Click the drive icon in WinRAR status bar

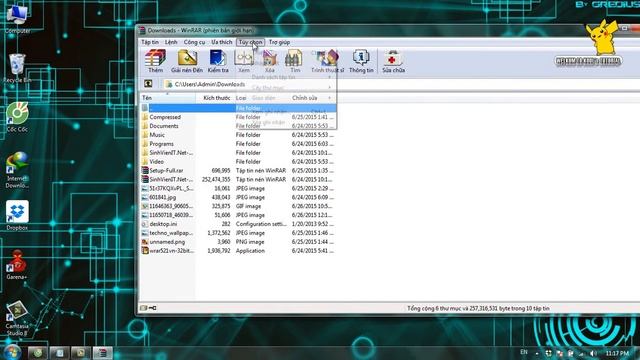tap(143, 308)
